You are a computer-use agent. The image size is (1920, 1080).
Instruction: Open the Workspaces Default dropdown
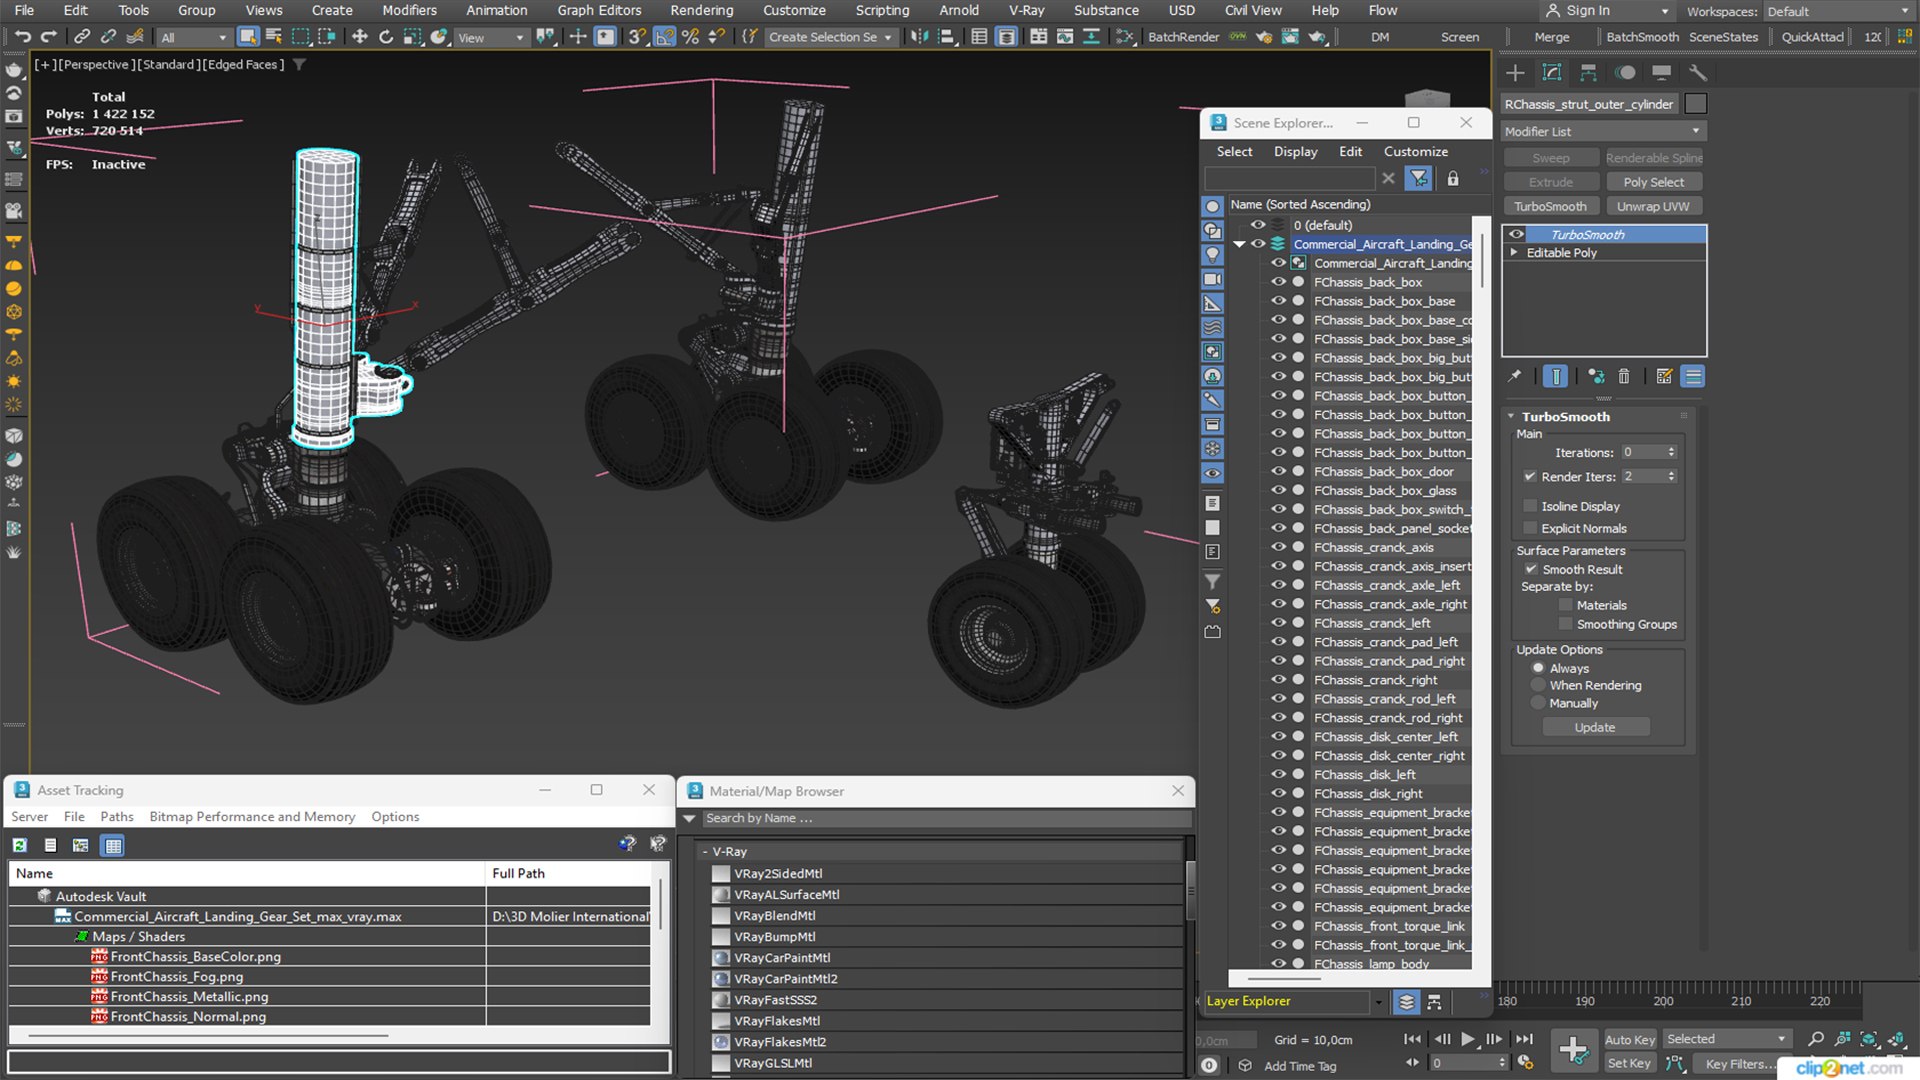pyautogui.click(x=1838, y=11)
